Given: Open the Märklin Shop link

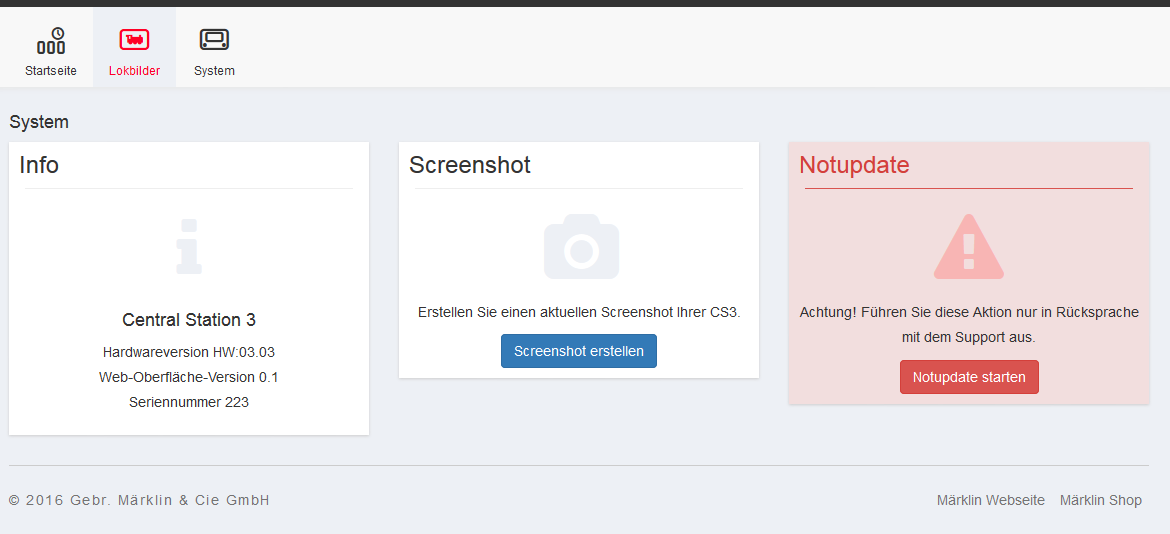Looking at the screenshot, I should pos(1101,500).
